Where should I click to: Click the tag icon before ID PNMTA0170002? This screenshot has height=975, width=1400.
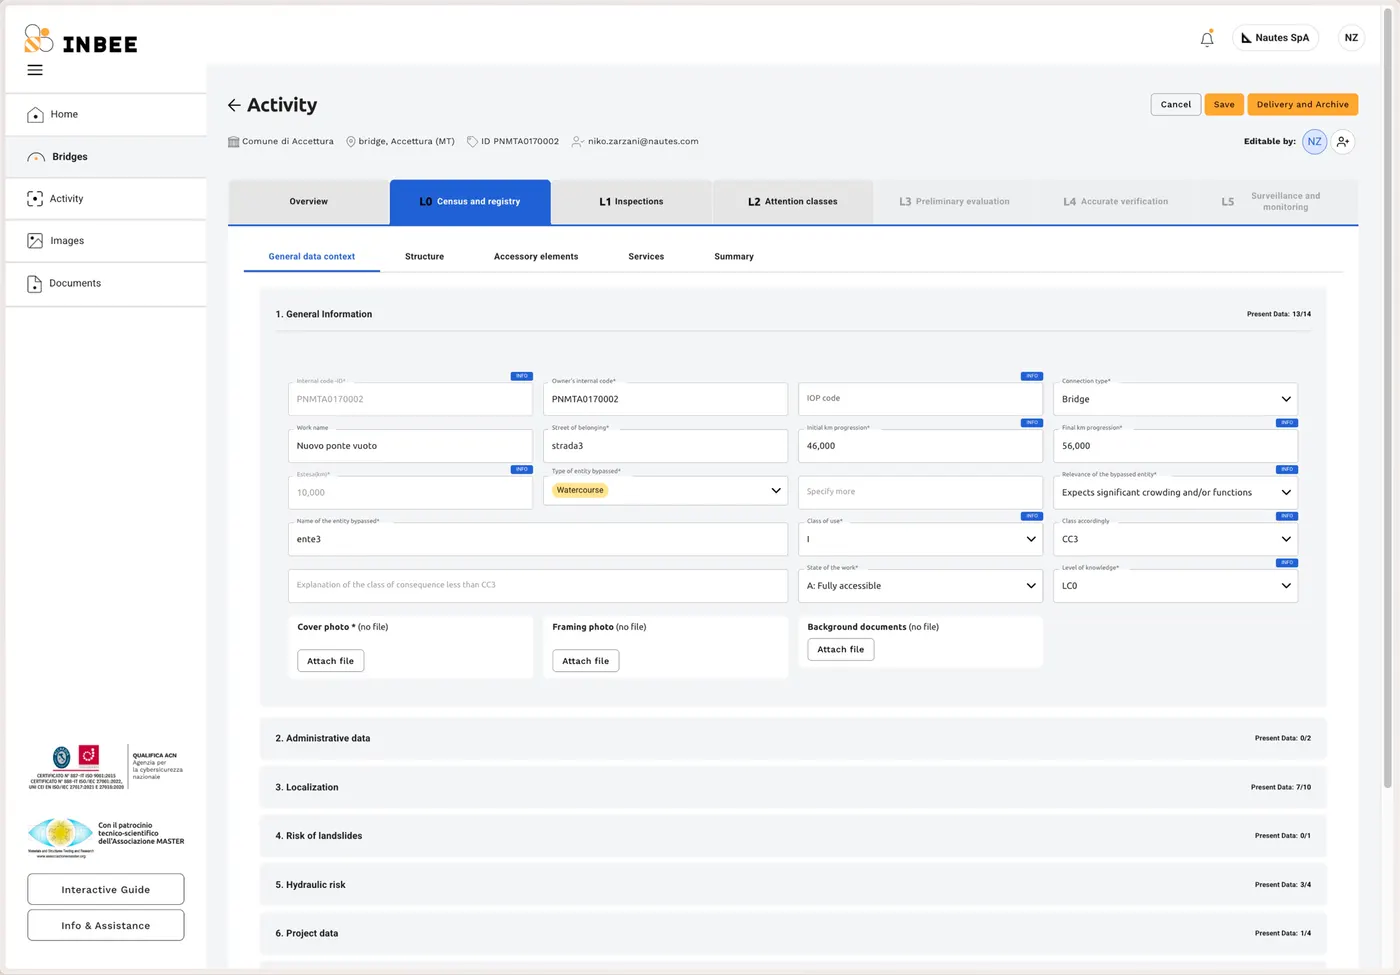[472, 142]
